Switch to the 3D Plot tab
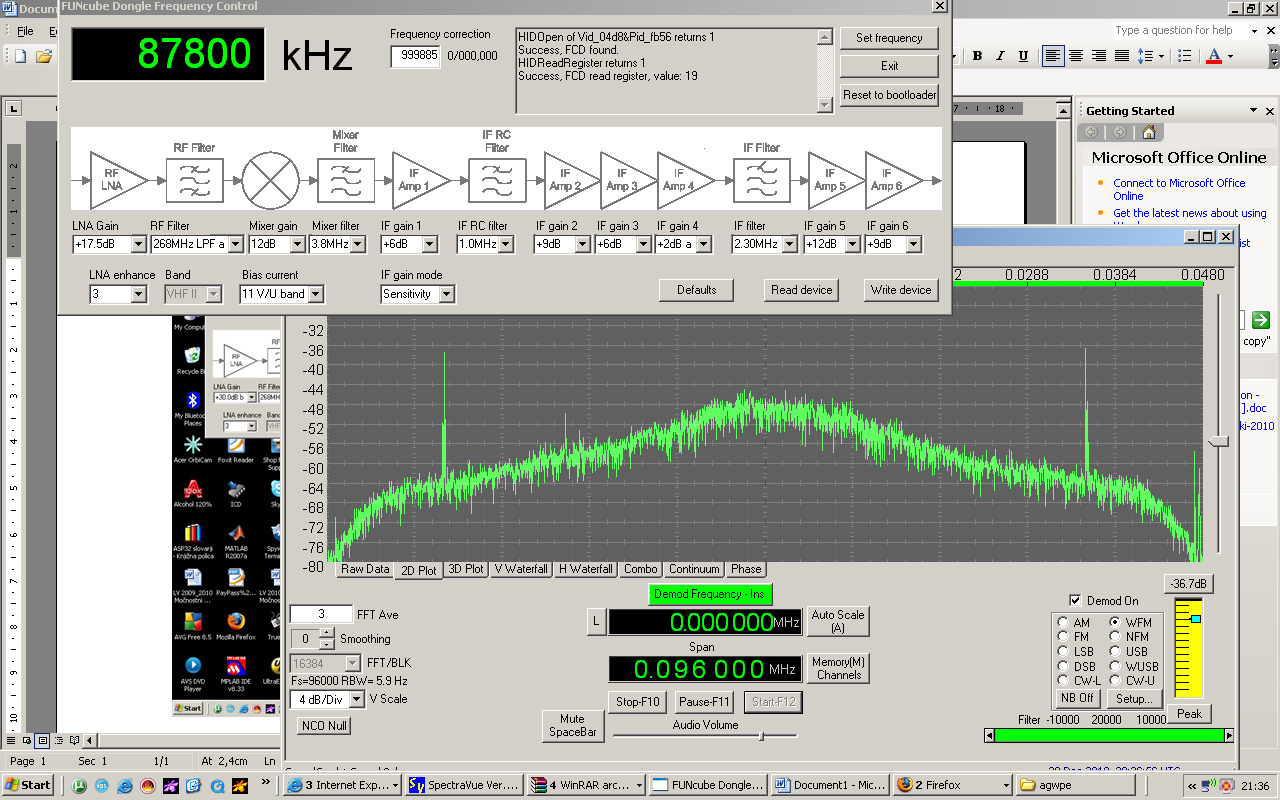The width and height of the screenshot is (1280, 800). coord(466,569)
